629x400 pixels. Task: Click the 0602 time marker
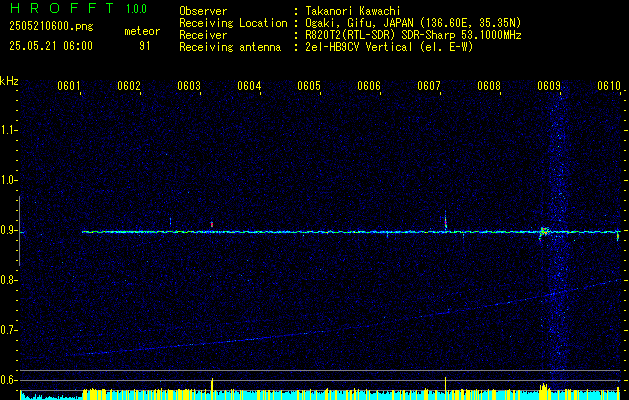click(x=128, y=85)
